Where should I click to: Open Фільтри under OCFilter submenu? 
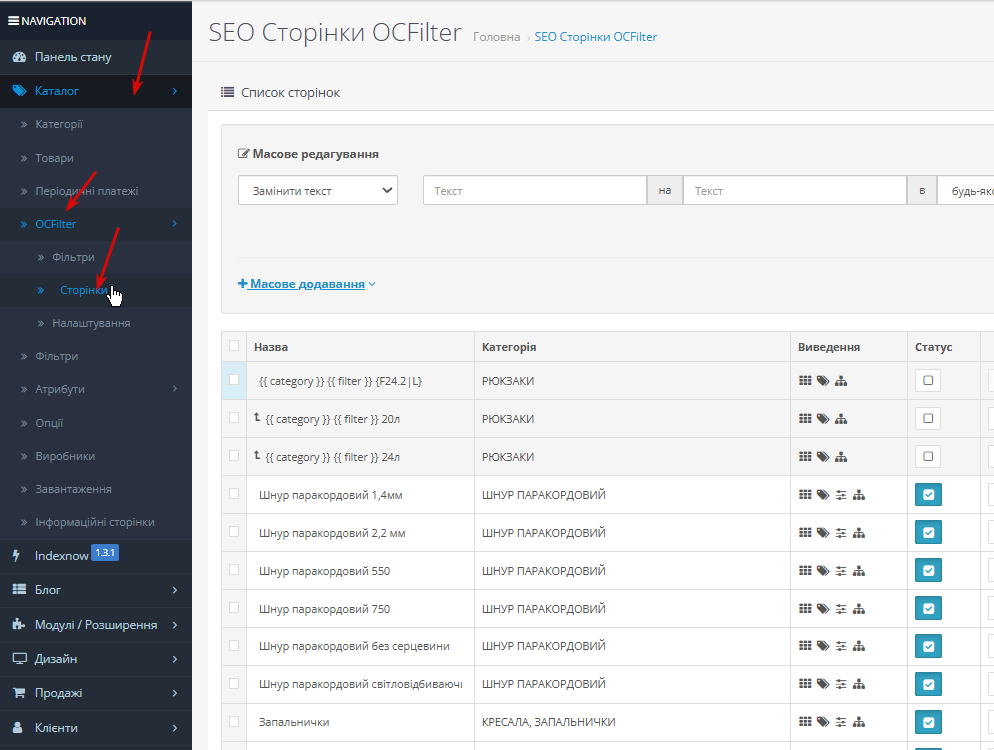(74, 257)
